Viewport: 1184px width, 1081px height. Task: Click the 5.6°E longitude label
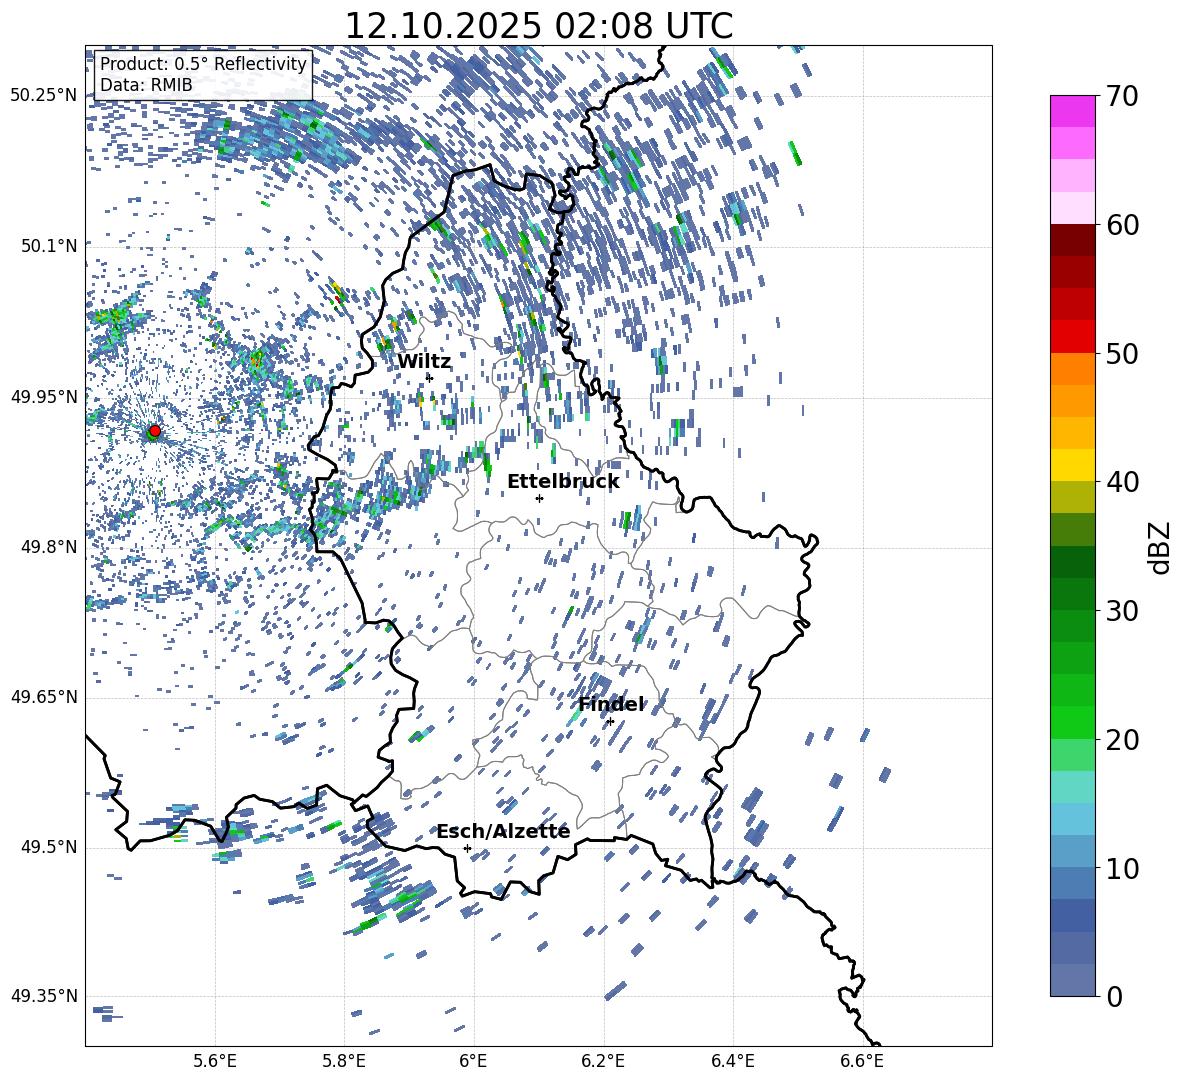215,1061
